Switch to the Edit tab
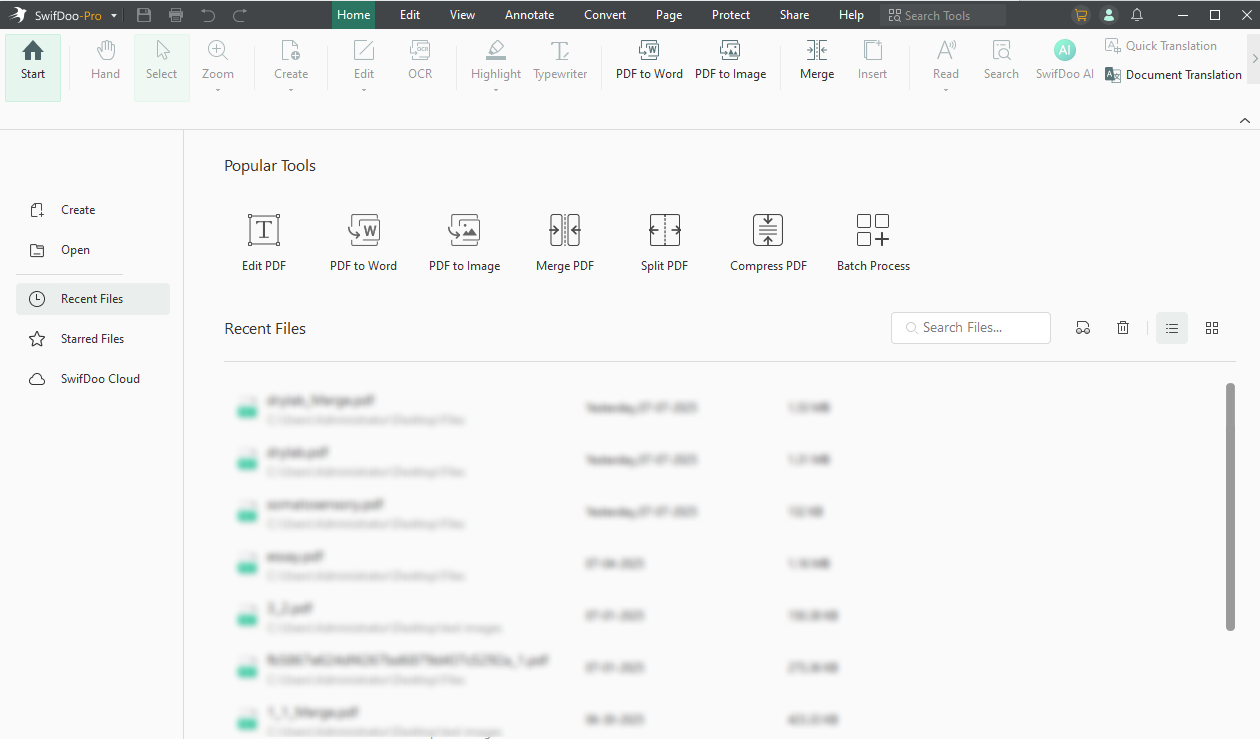 (x=410, y=15)
